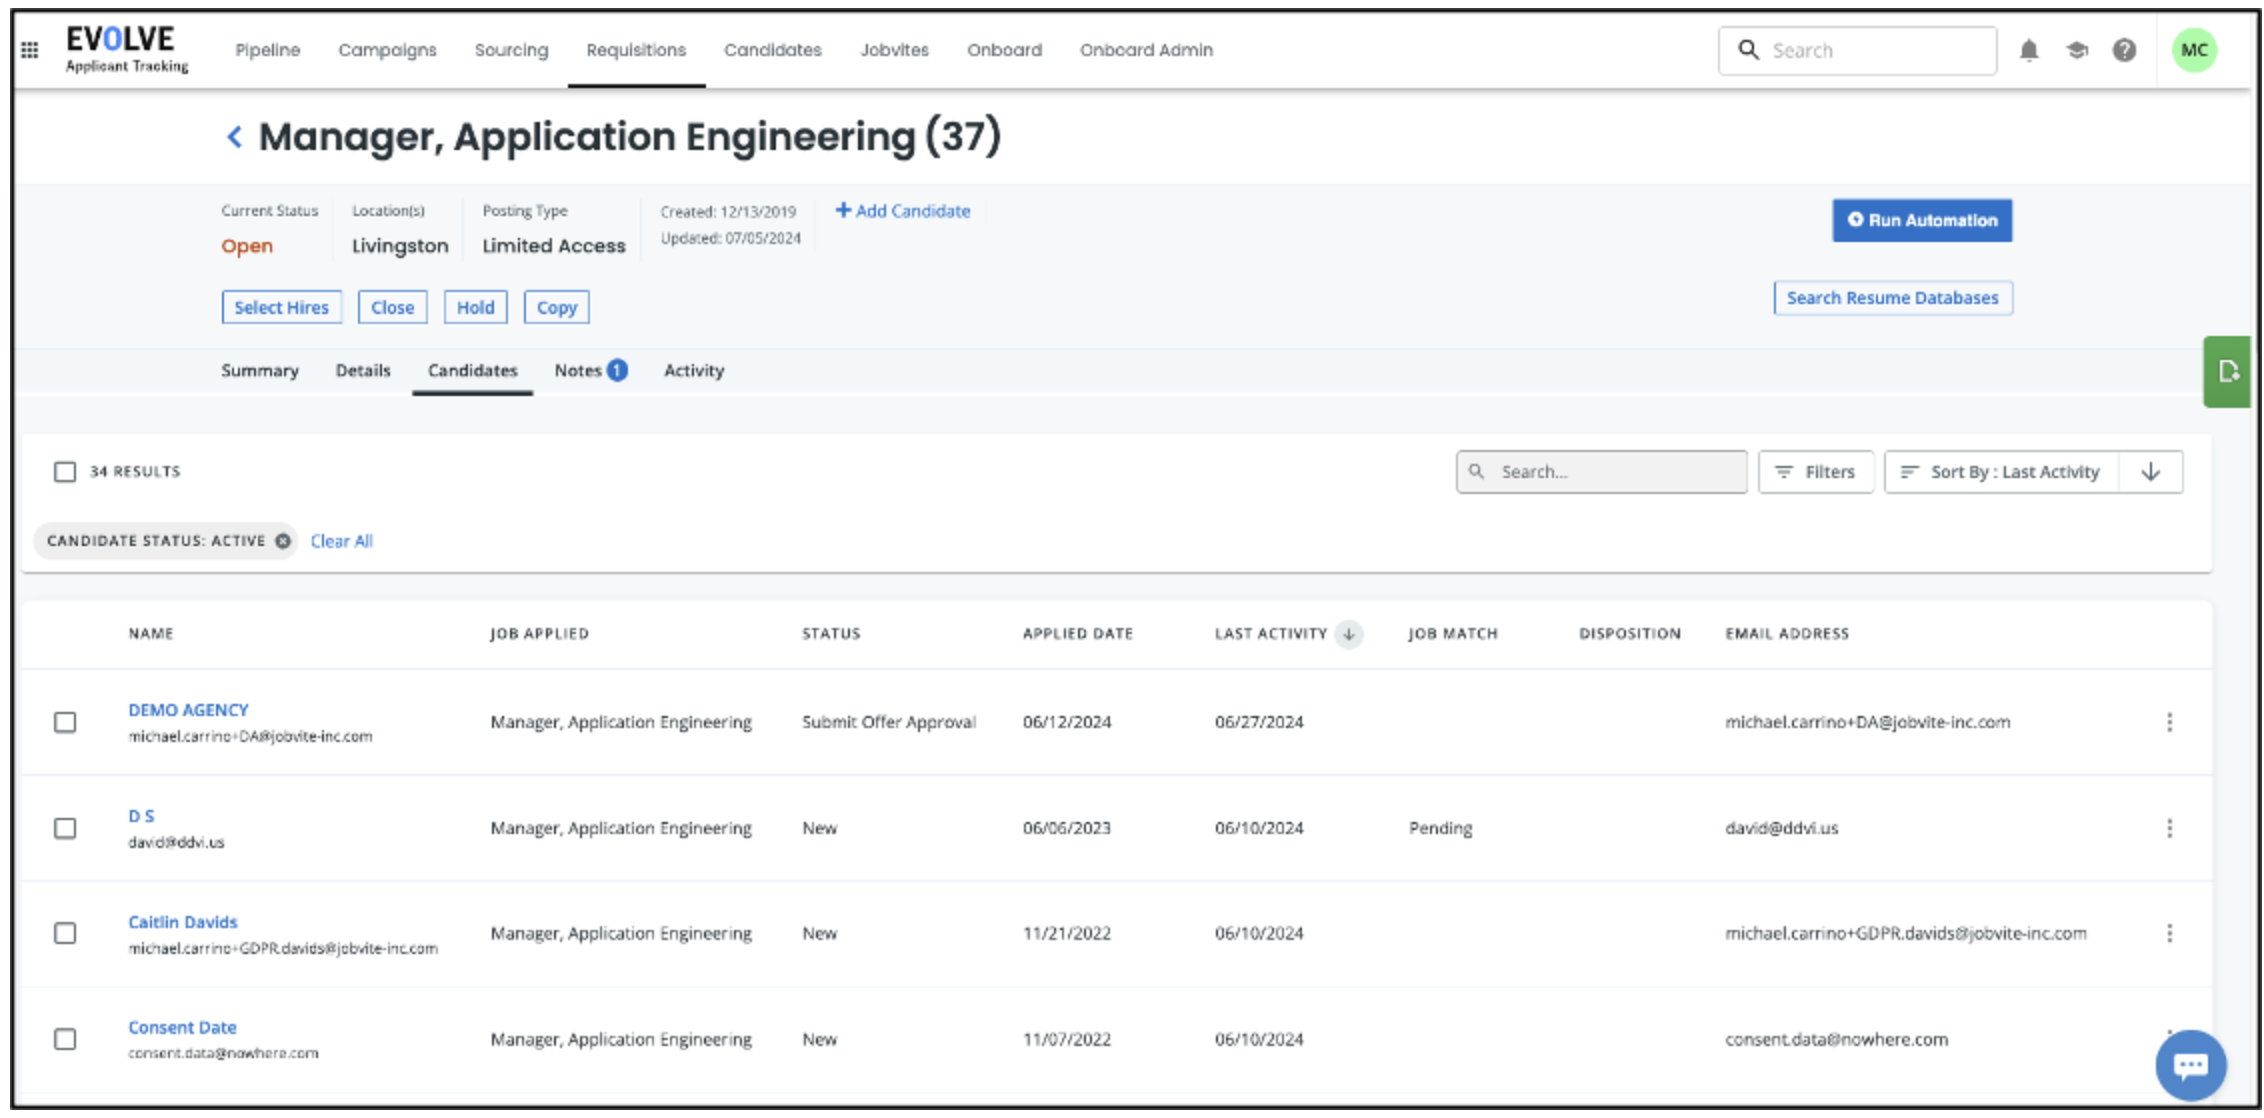Open the Campaigns nav item
Screen dimensions: 2264x1118
[387, 50]
